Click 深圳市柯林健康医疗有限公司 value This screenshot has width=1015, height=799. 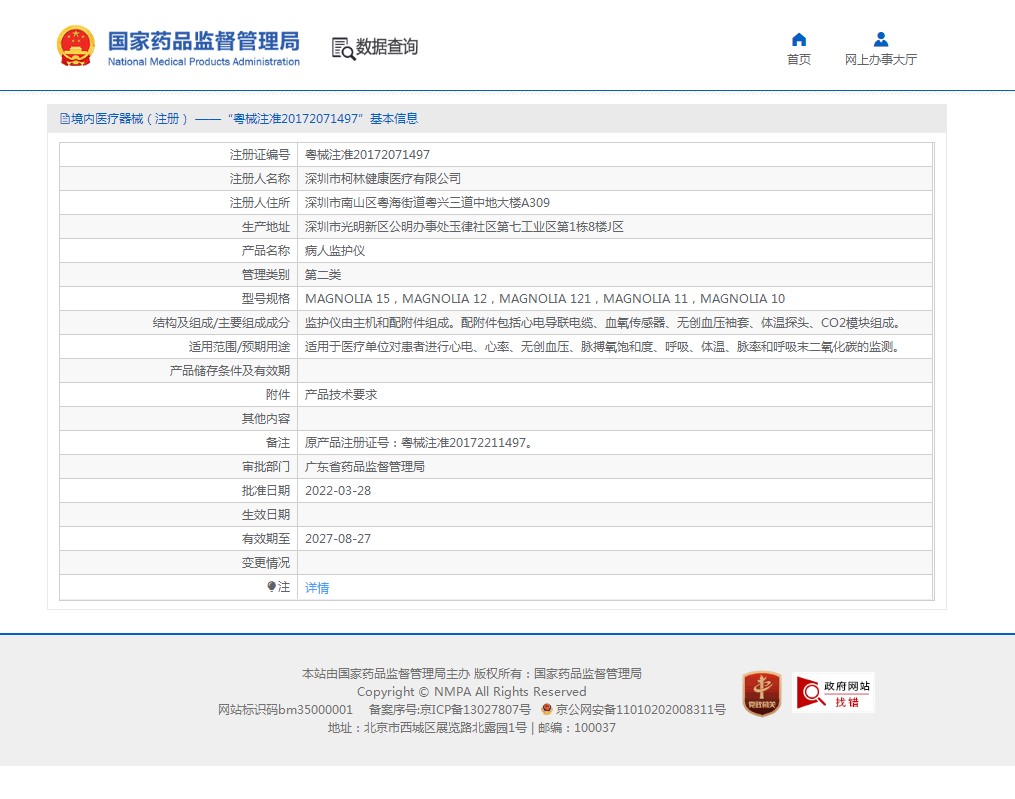383,179
